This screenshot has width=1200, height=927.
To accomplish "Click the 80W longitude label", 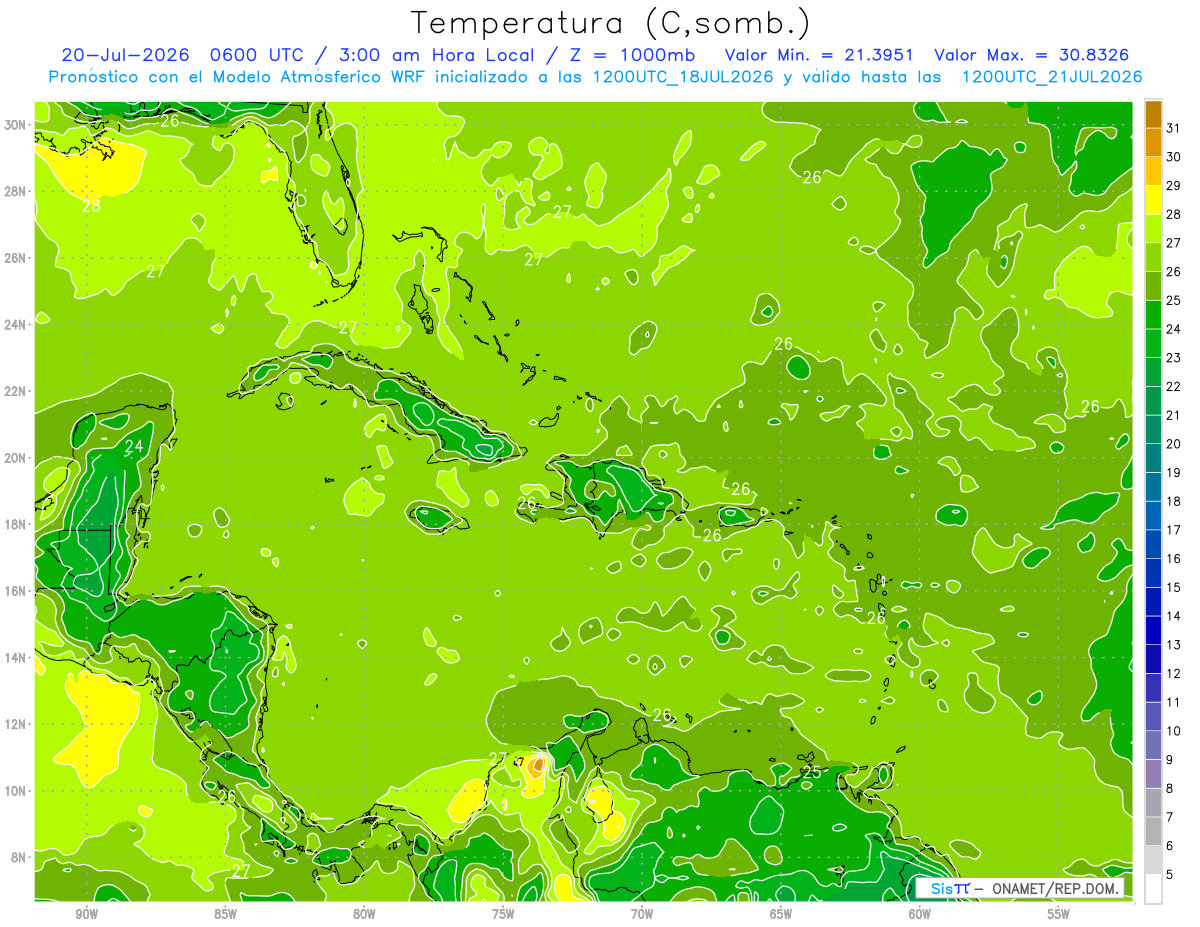I will (x=364, y=914).
